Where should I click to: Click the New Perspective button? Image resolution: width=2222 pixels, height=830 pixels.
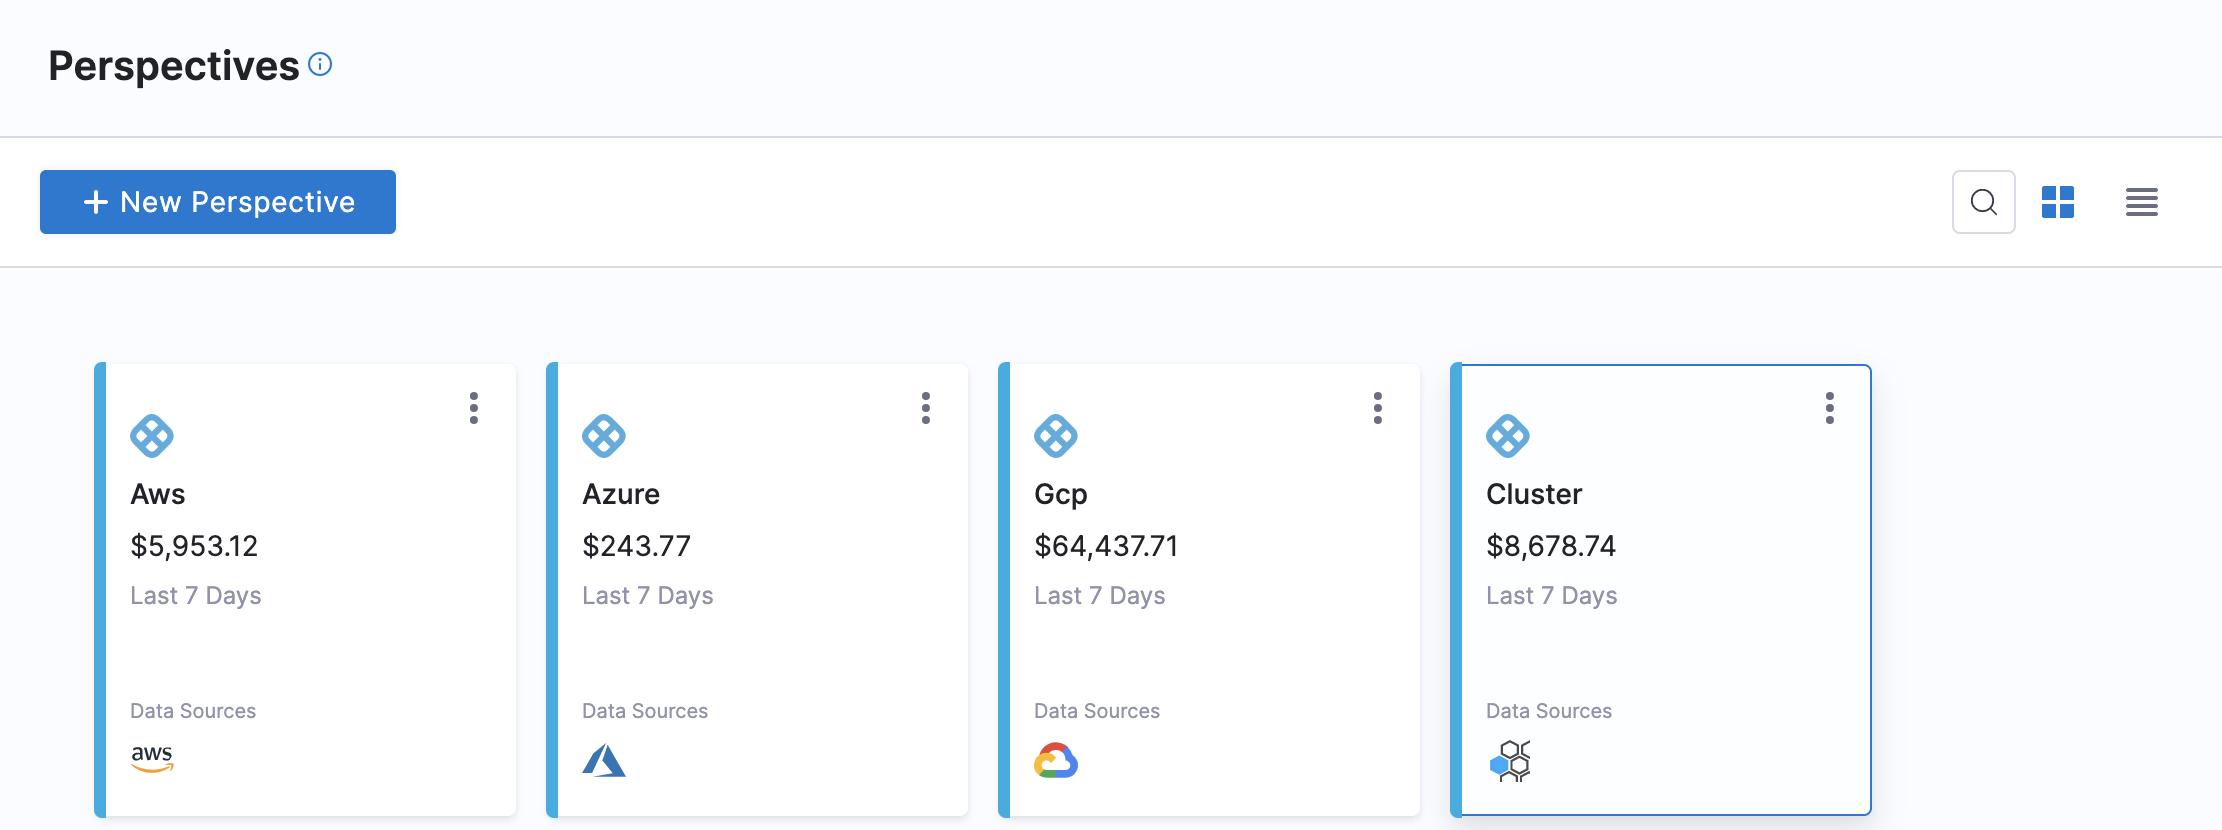tap(218, 202)
